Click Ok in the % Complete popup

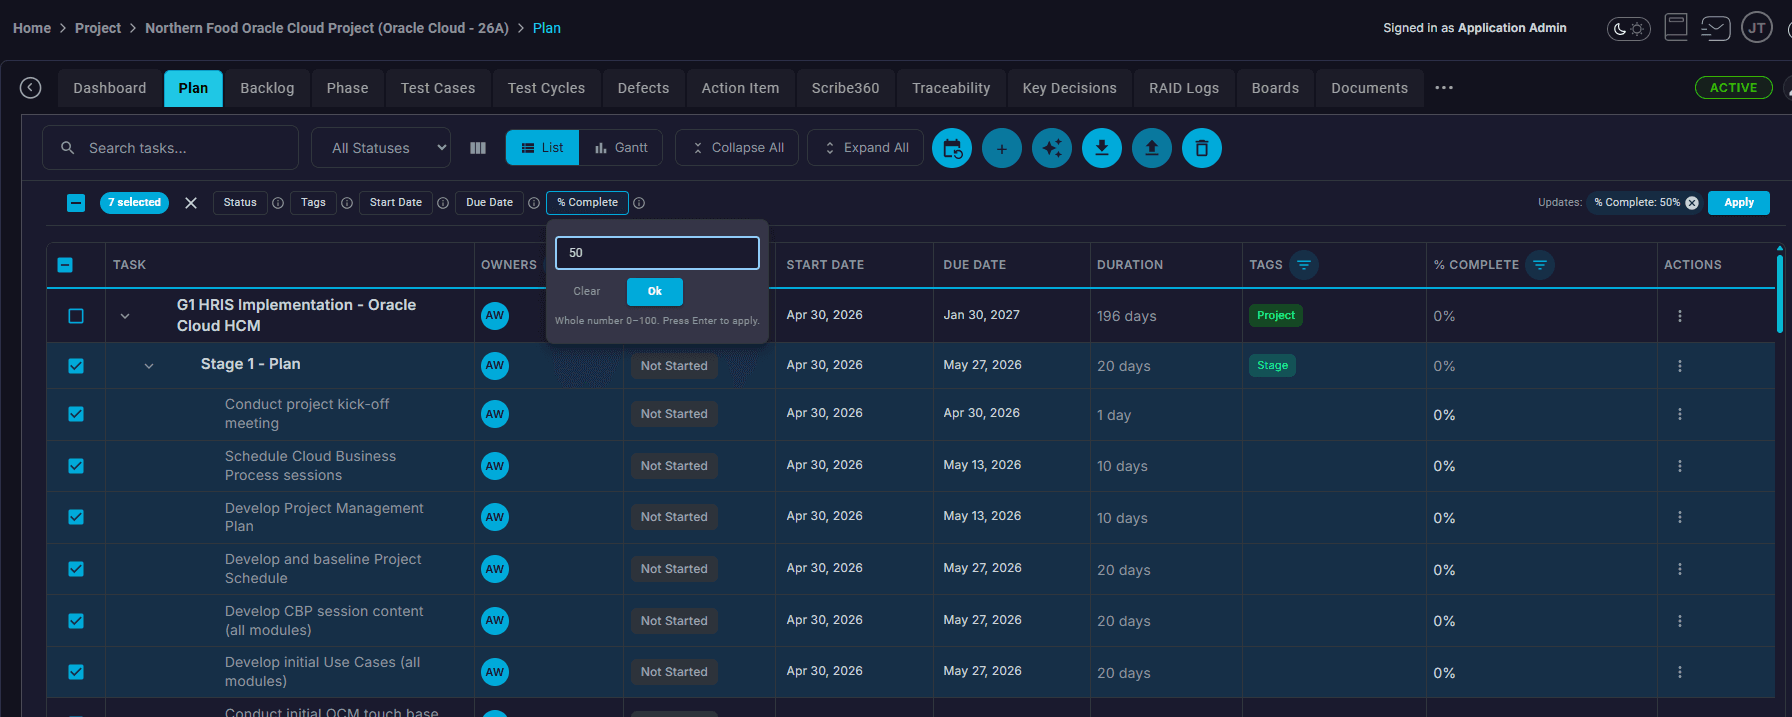point(655,291)
